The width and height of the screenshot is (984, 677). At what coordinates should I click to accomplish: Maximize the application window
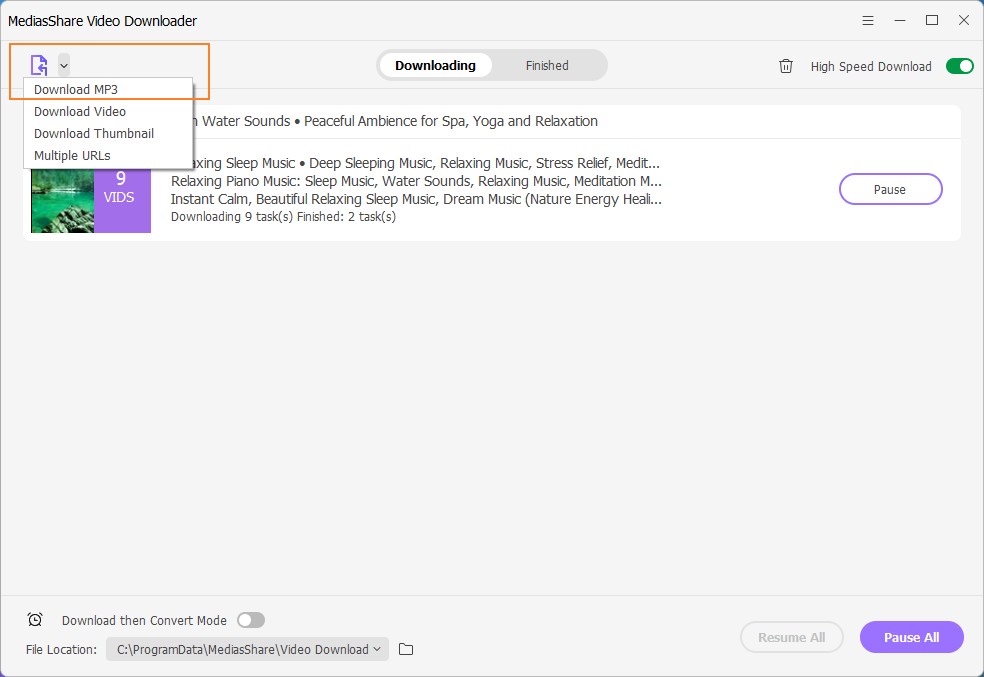point(932,20)
